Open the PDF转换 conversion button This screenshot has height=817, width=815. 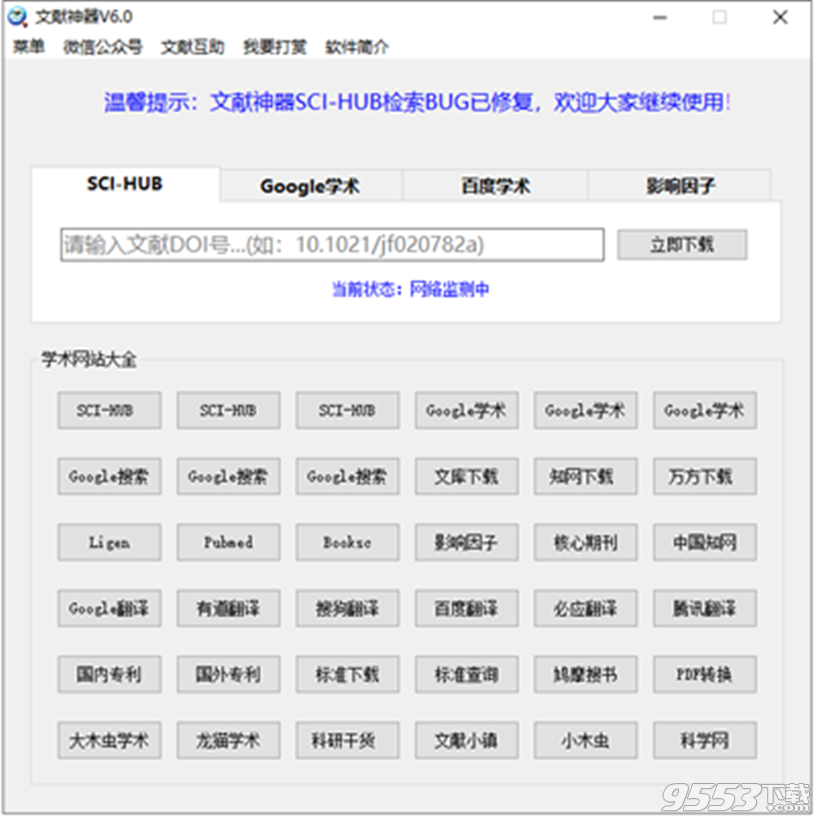(703, 674)
